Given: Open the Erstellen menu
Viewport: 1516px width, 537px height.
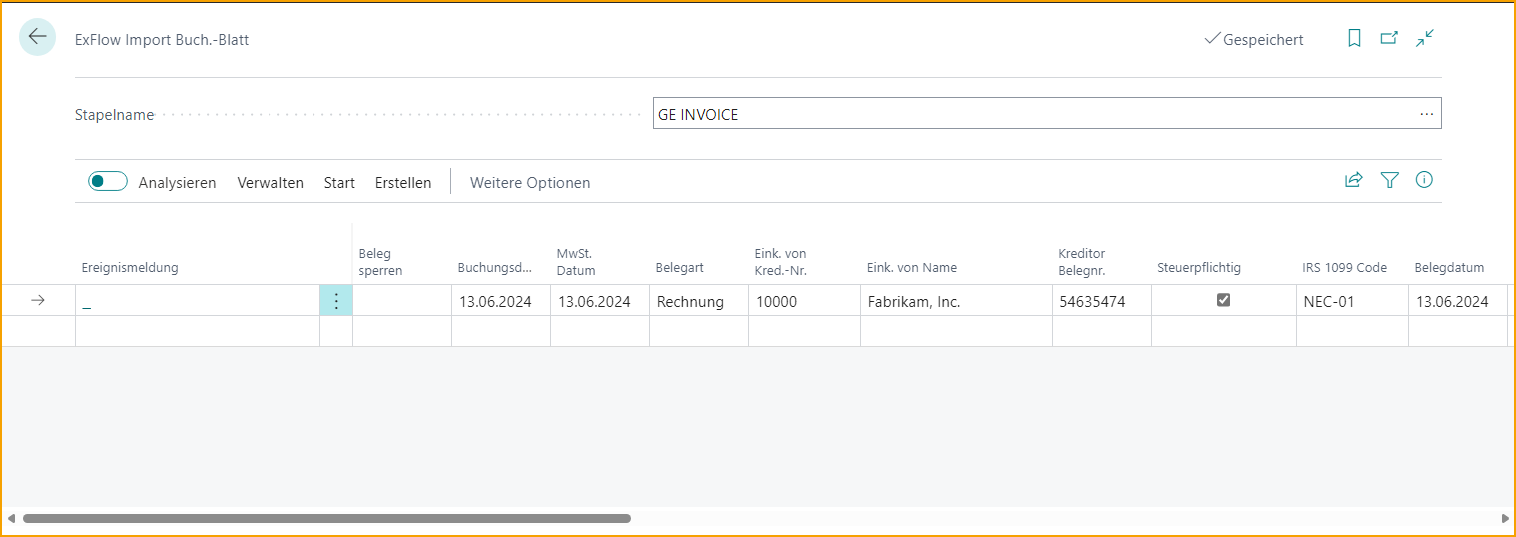Looking at the screenshot, I should 403,183.
